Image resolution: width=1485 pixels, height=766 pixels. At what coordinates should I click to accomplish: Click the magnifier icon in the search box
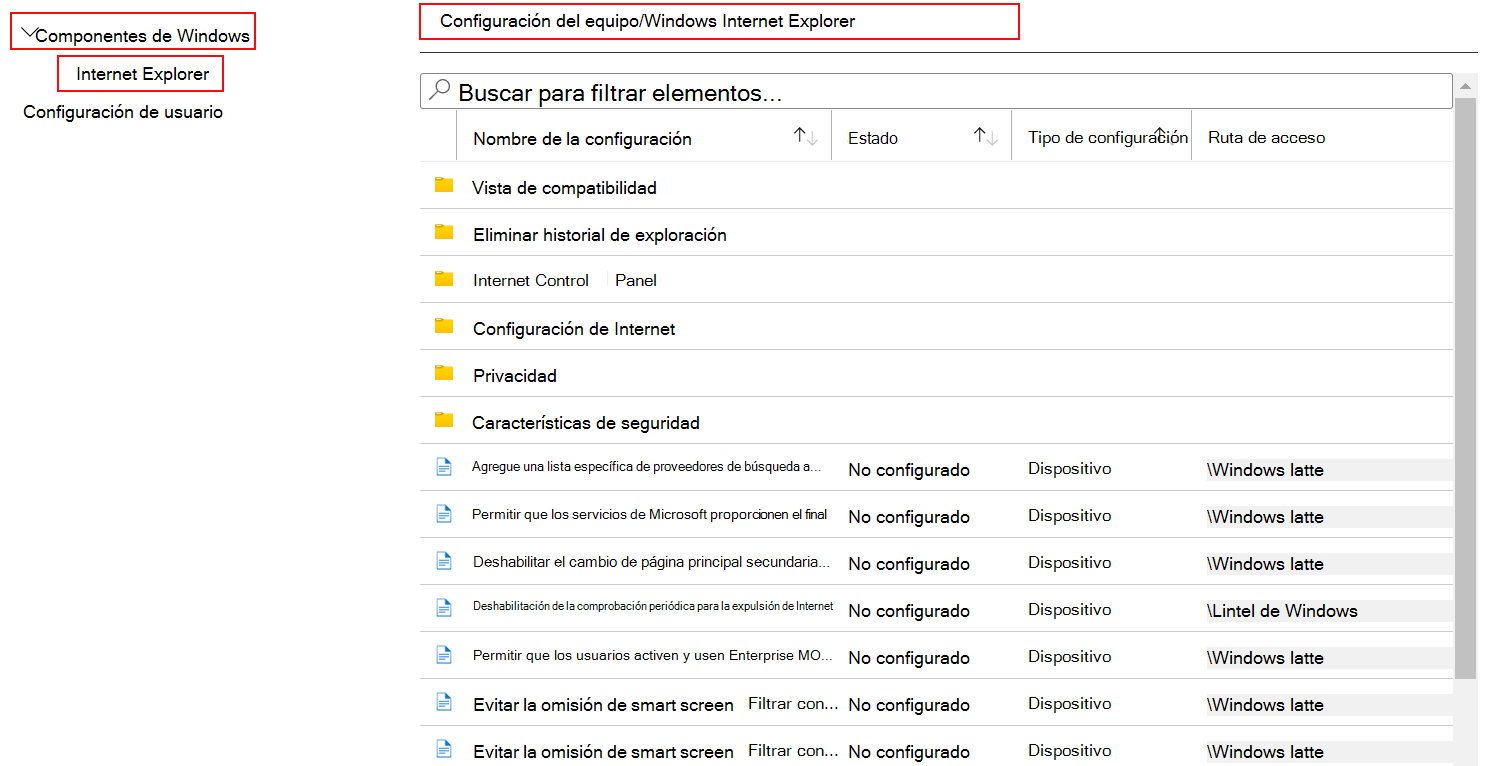pos(439,91)
